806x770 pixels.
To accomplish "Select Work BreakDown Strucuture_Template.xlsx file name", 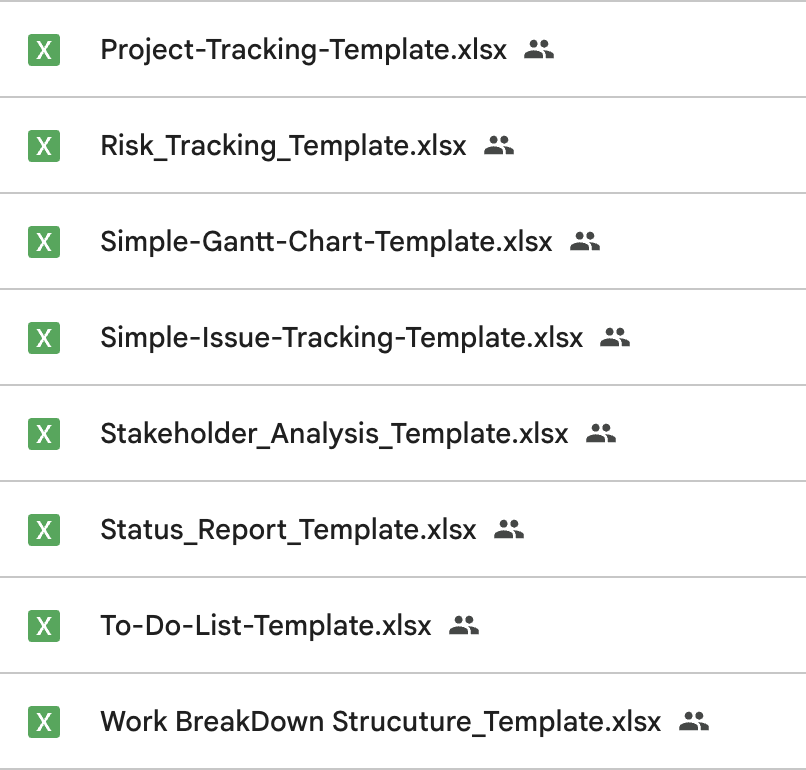I will 380,722.
